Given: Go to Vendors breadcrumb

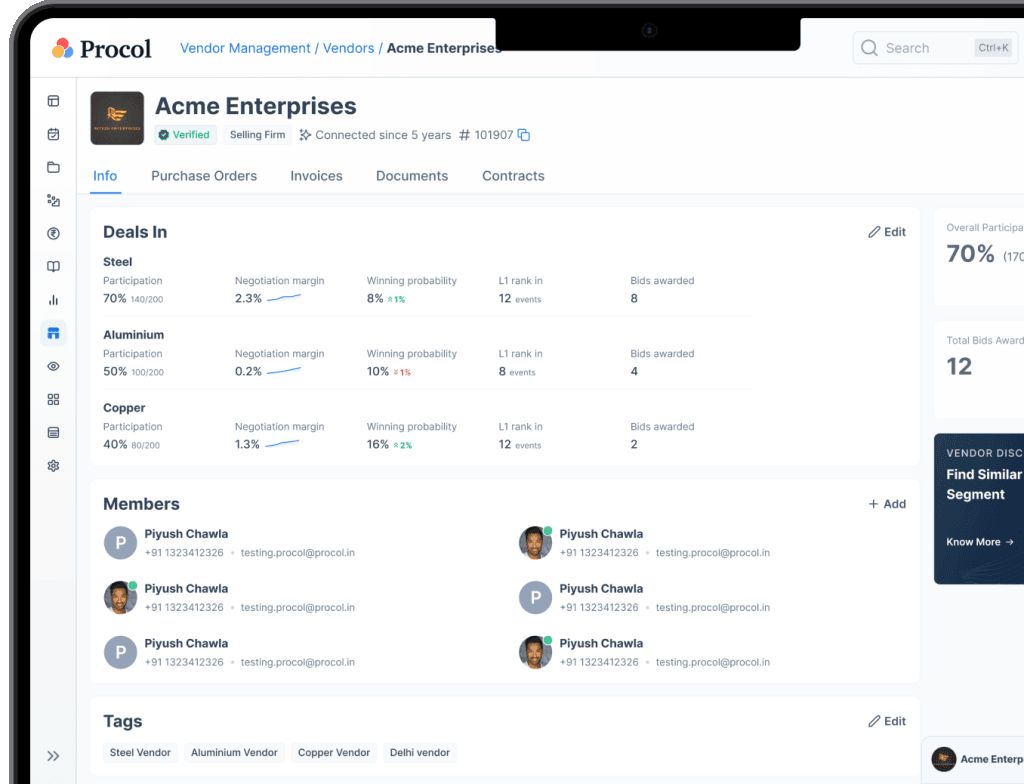Looking at the screenshot, I should (349, 48).
